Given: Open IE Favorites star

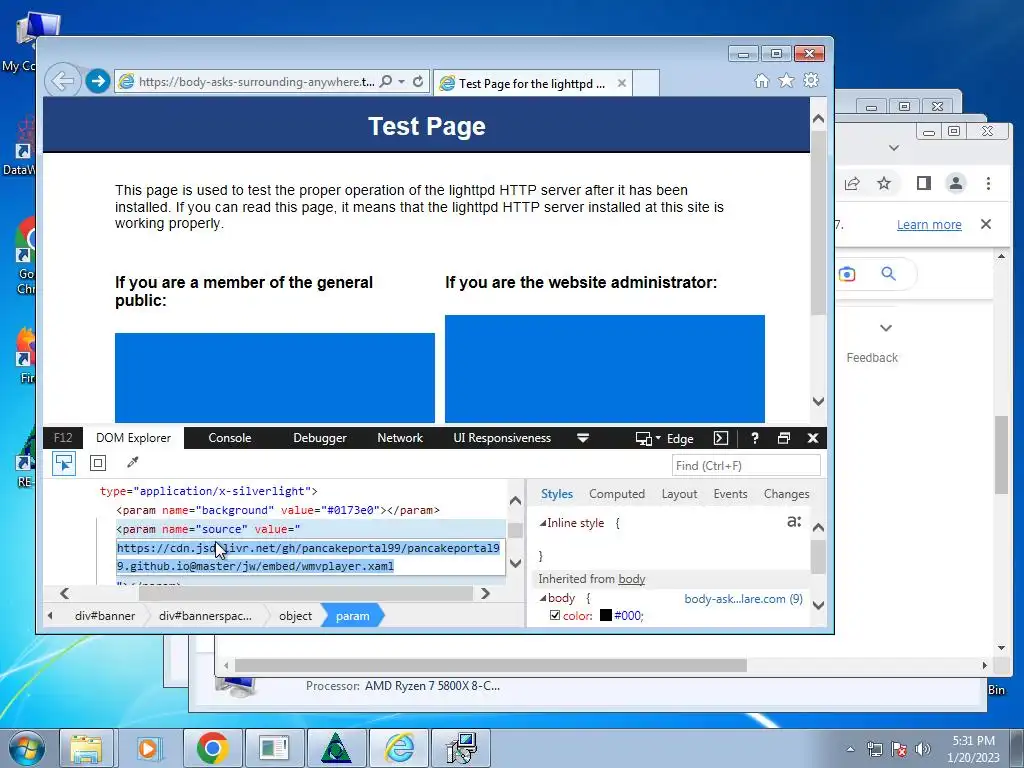Looking at the screenshot, I should (x=786, y=80).
